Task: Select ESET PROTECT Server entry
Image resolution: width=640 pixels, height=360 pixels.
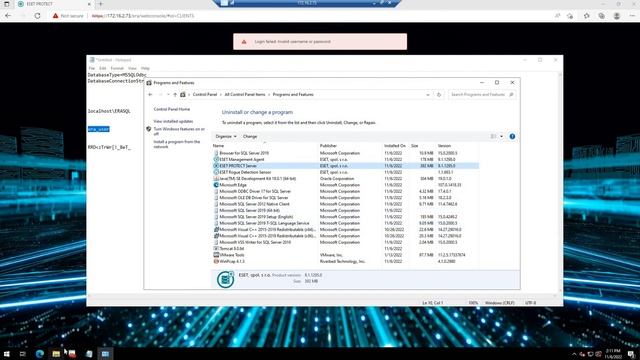Action: point(345,166)
